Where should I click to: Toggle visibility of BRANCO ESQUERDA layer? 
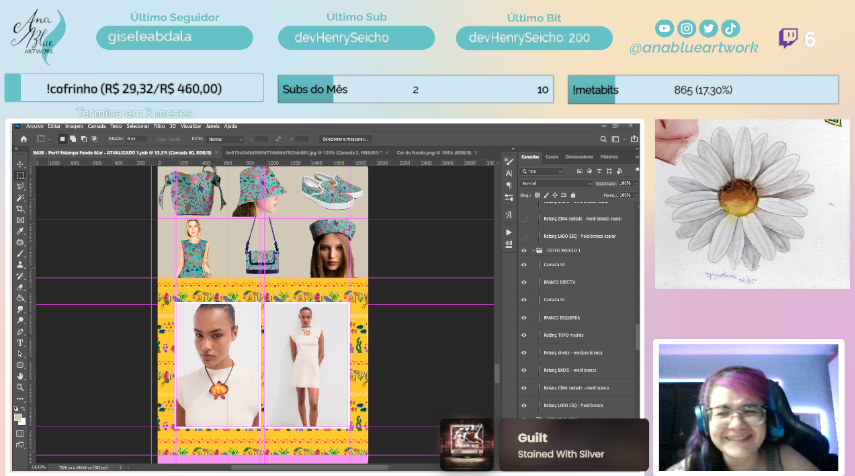point(524,317)
